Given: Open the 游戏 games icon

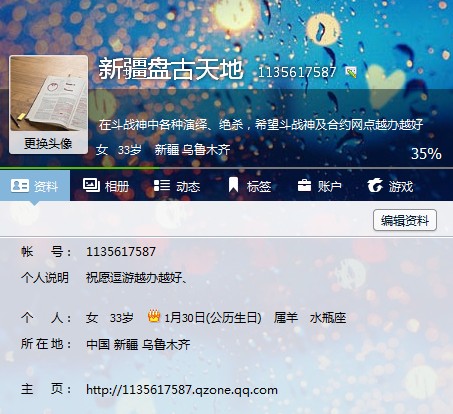Looking at the screenshot, I should tap(375, 186).
